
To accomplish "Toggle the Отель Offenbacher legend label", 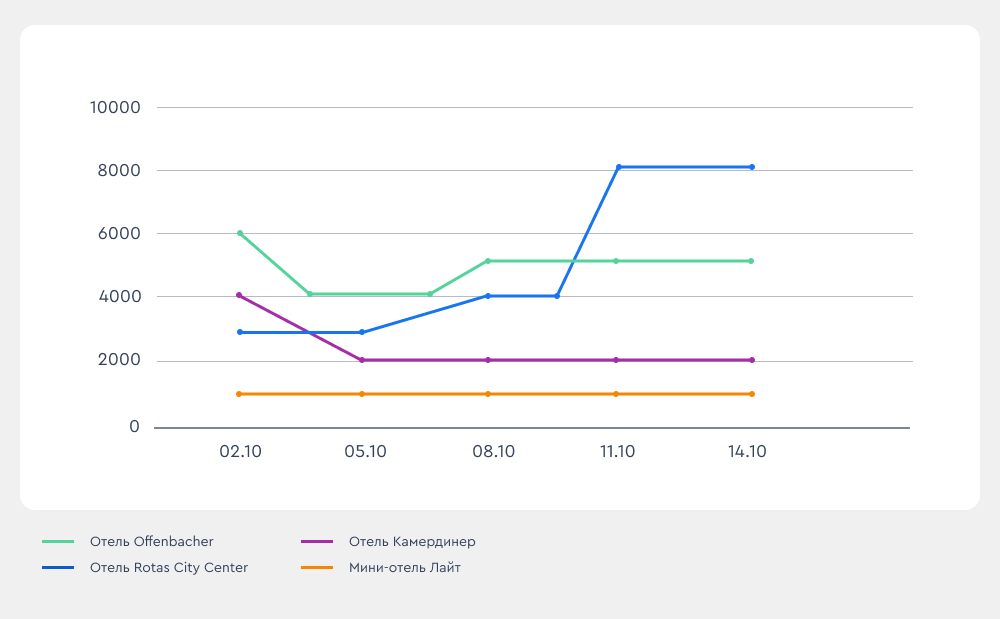I will (151, 542).
